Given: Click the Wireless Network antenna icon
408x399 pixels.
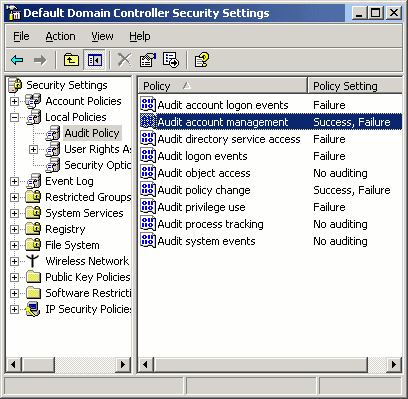Looking at the screenshot, I should 33,261.
